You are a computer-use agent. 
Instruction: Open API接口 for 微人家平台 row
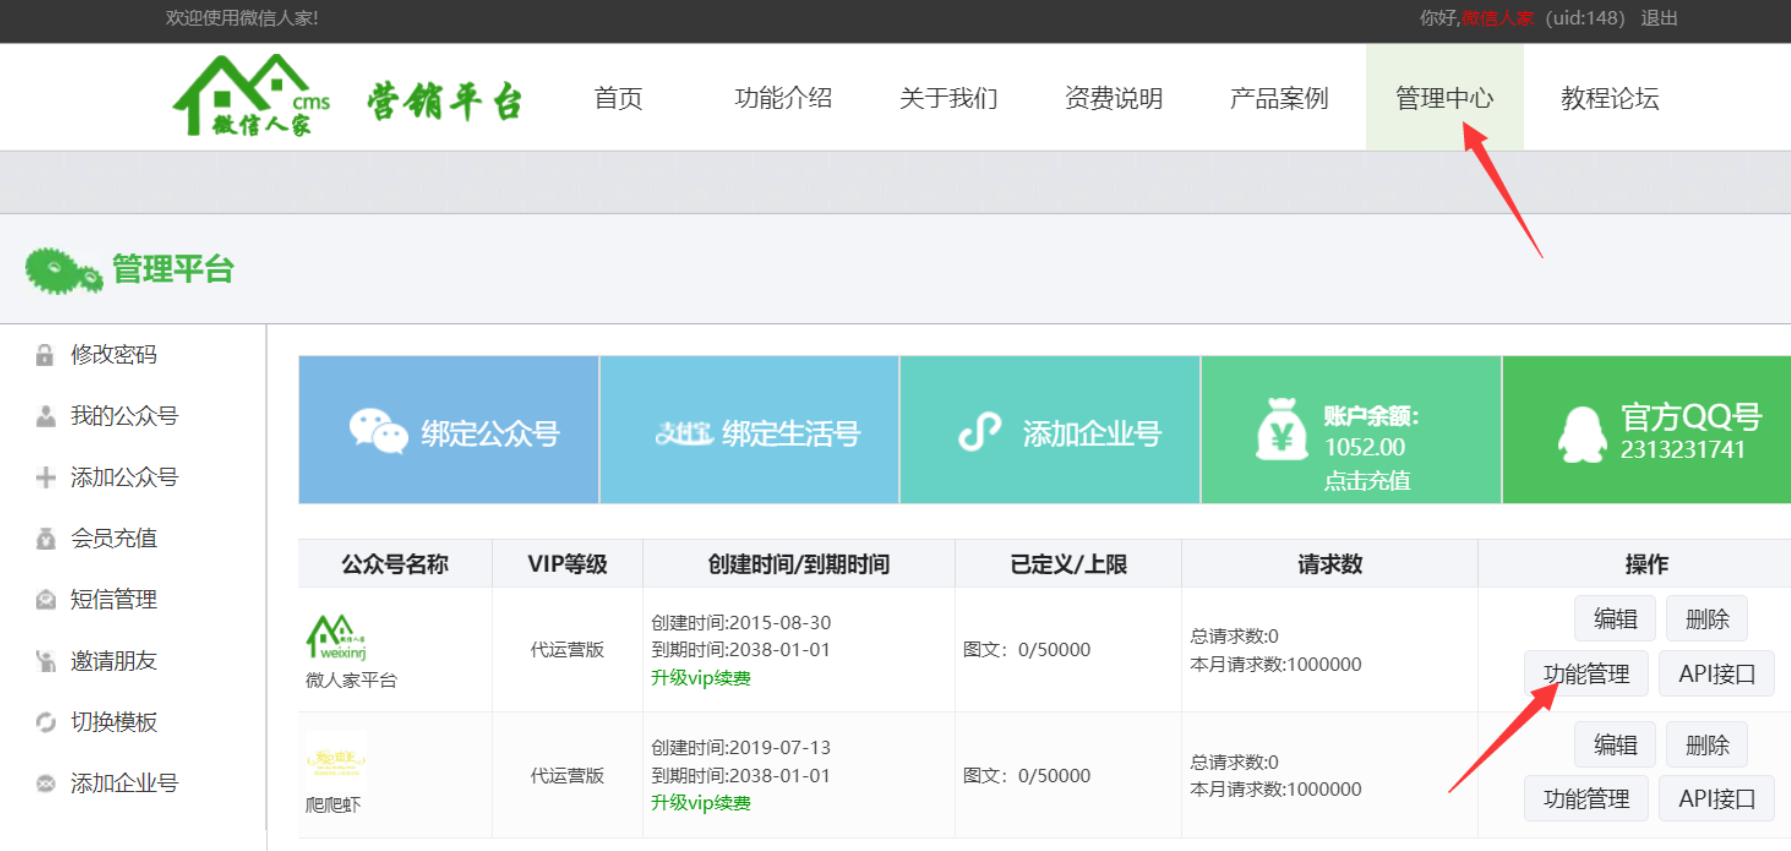pyautogui.click(x=1717, y=674)
